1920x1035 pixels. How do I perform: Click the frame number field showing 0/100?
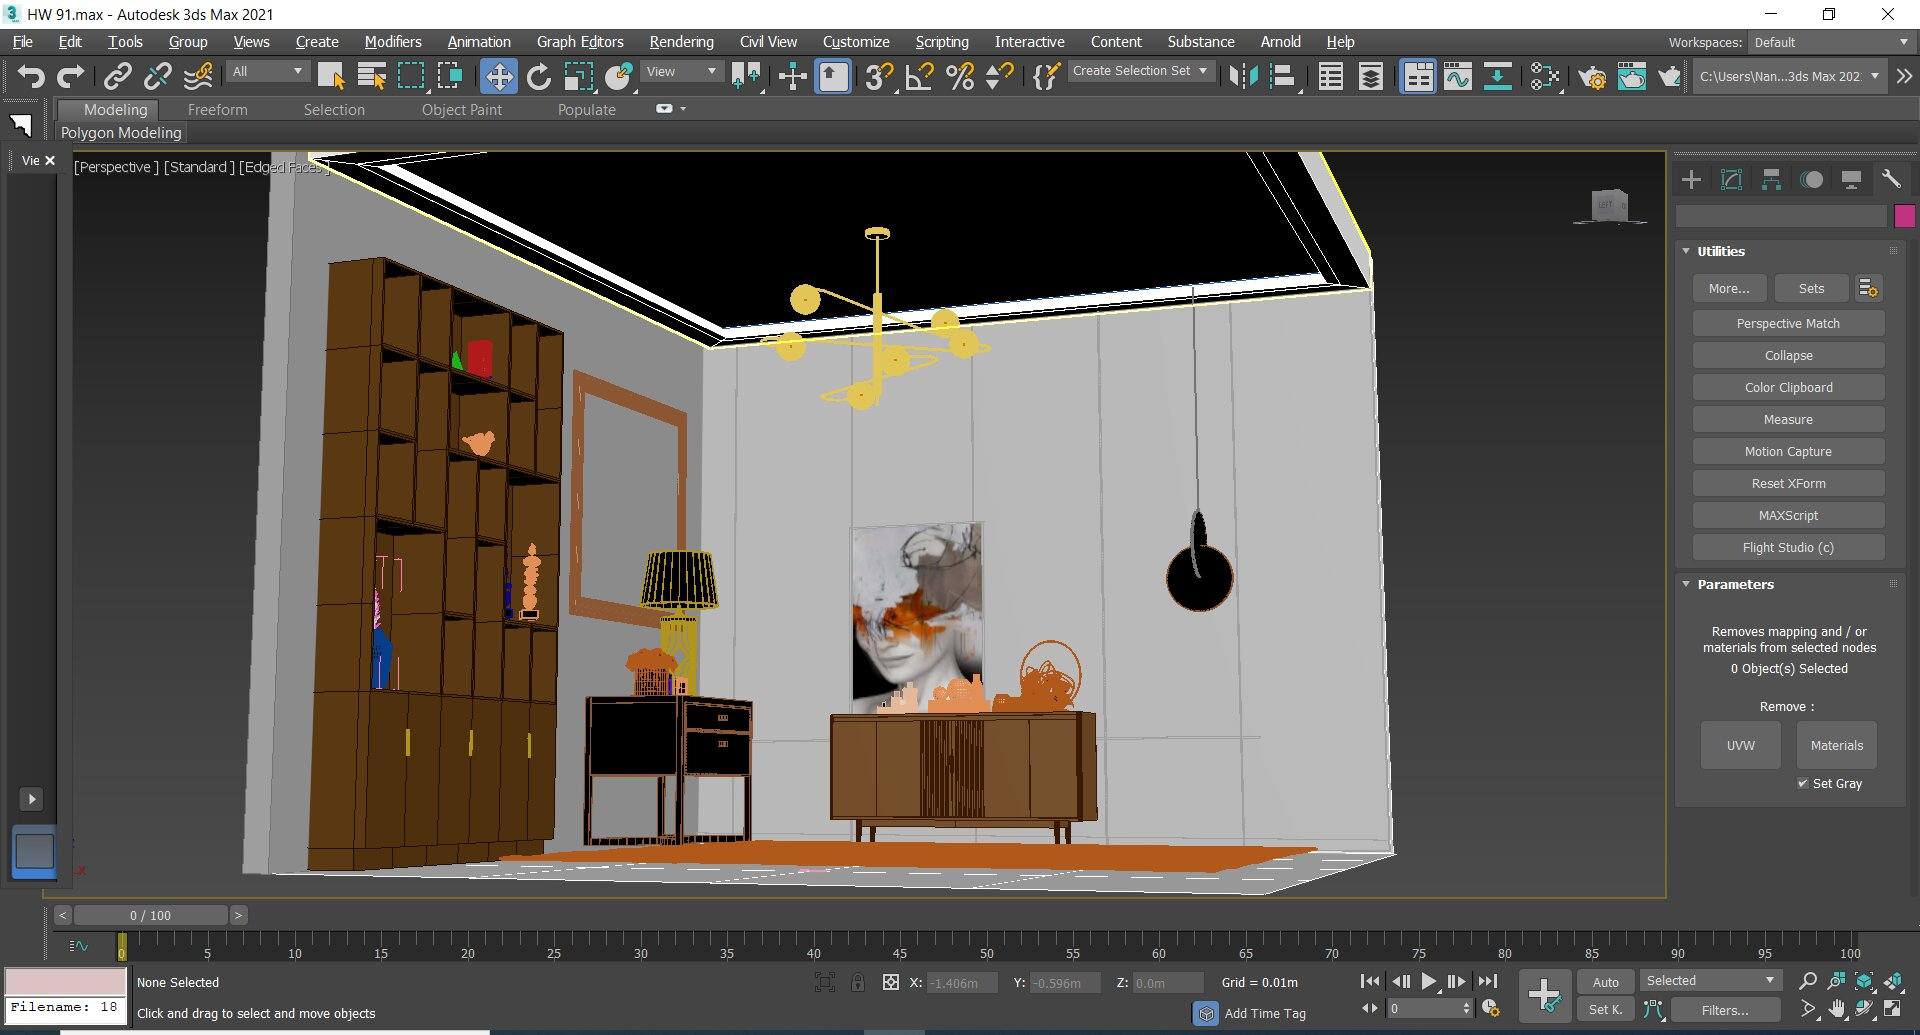point(150,915)
